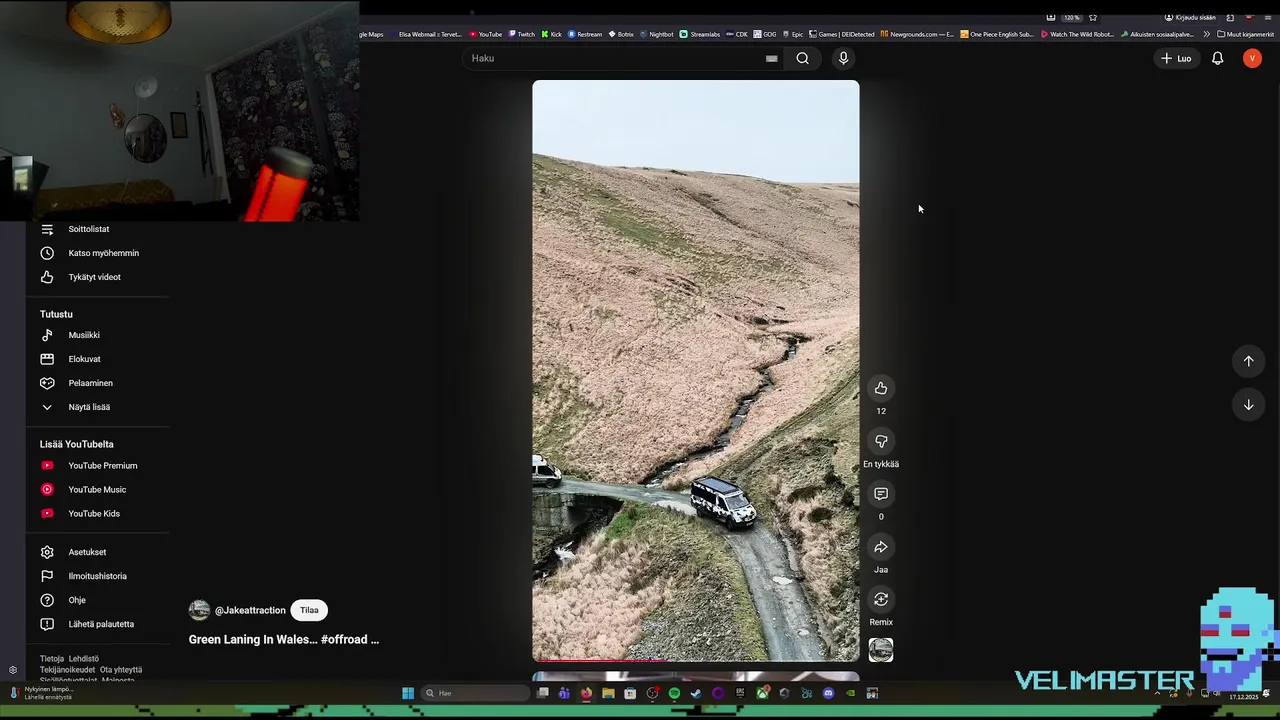Like the Green Laning In Wales short
1280x720 pixels.
click(x=881, y=388)
